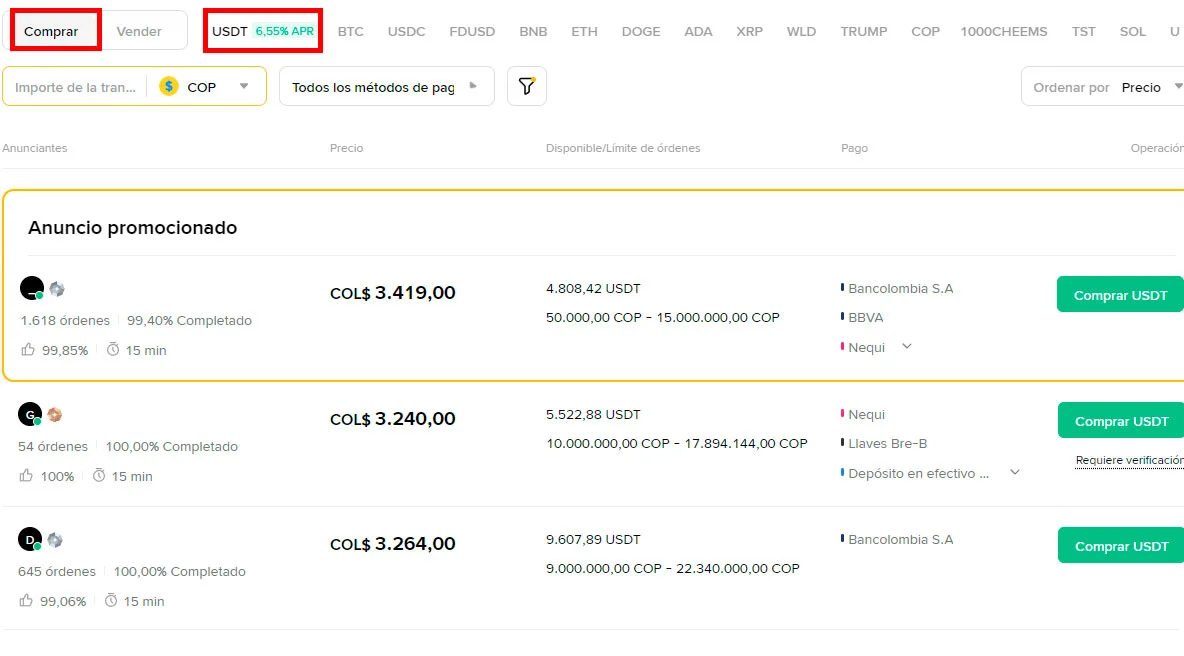1184x656 pixels.
Task: Open the Requiere verificación link
Action: coord(1130,460)
